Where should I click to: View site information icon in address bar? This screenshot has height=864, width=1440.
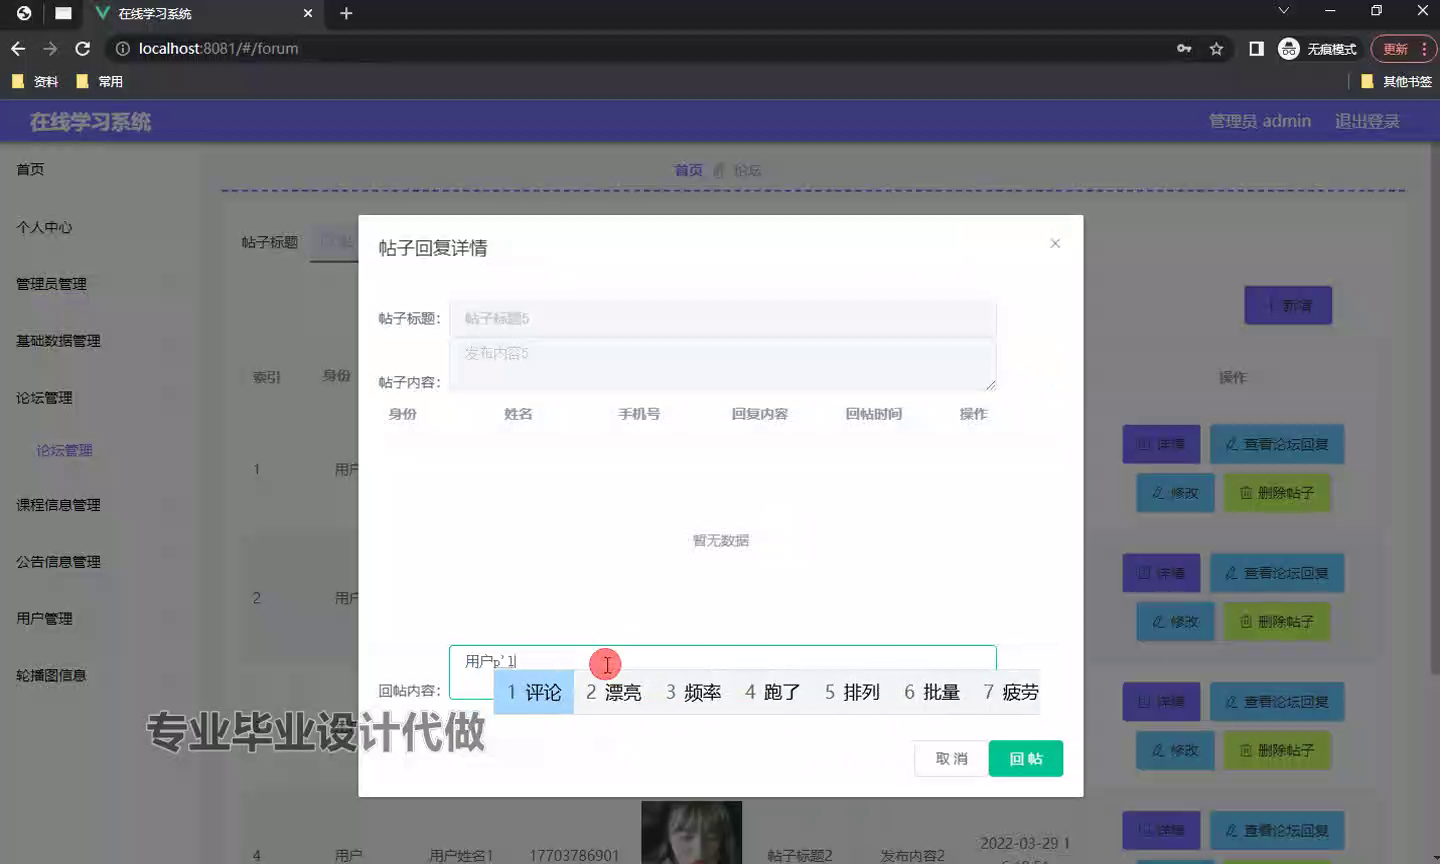[123, 48]
